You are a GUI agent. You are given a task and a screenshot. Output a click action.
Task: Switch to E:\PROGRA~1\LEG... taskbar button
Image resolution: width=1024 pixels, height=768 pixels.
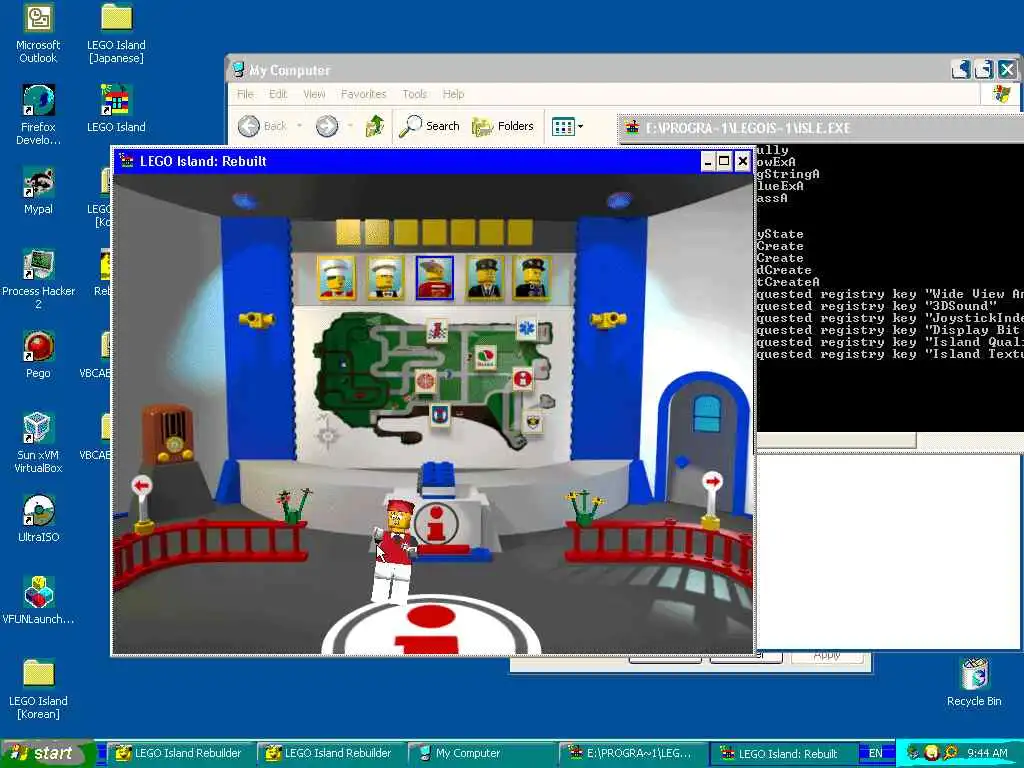(x=633, y=753)
